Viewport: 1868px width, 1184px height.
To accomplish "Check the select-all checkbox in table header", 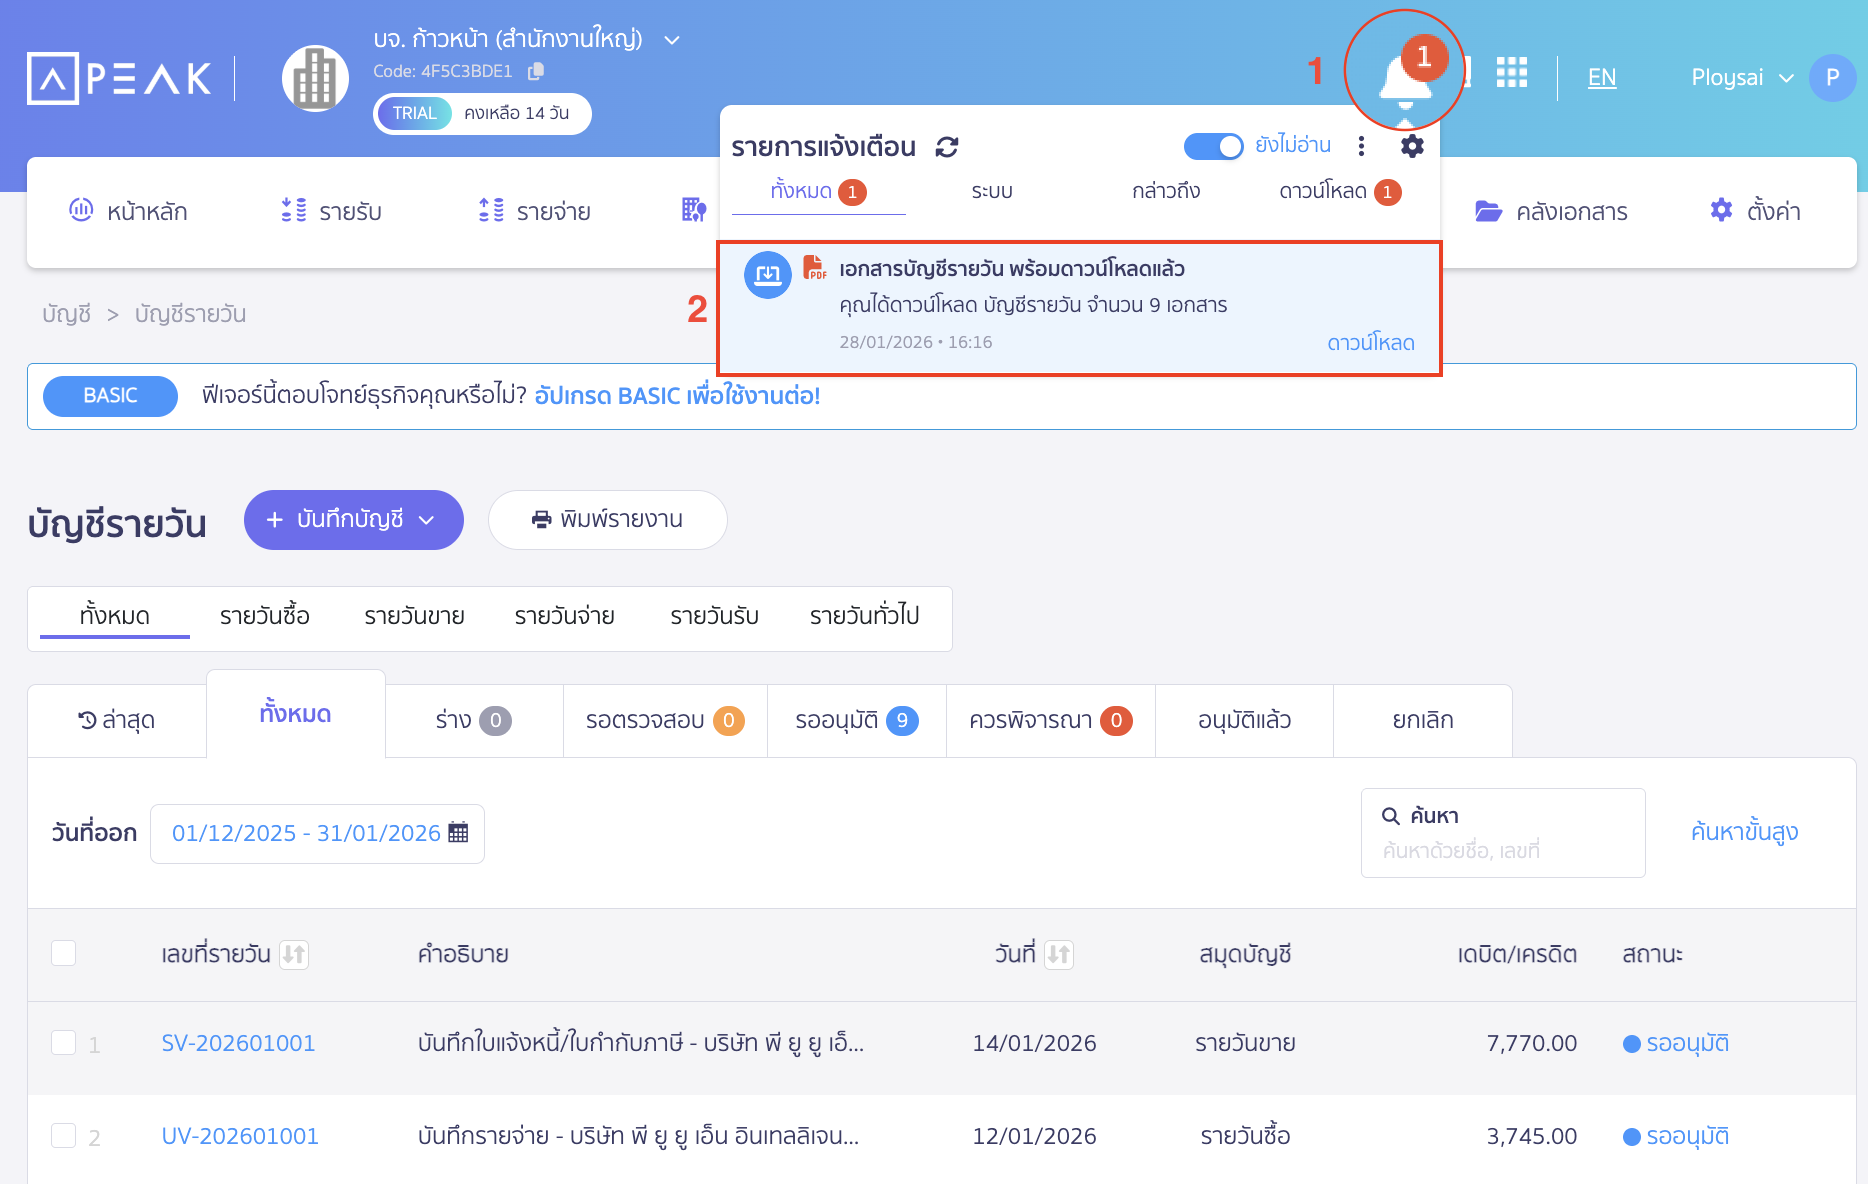I will click(x=64, y=953).
